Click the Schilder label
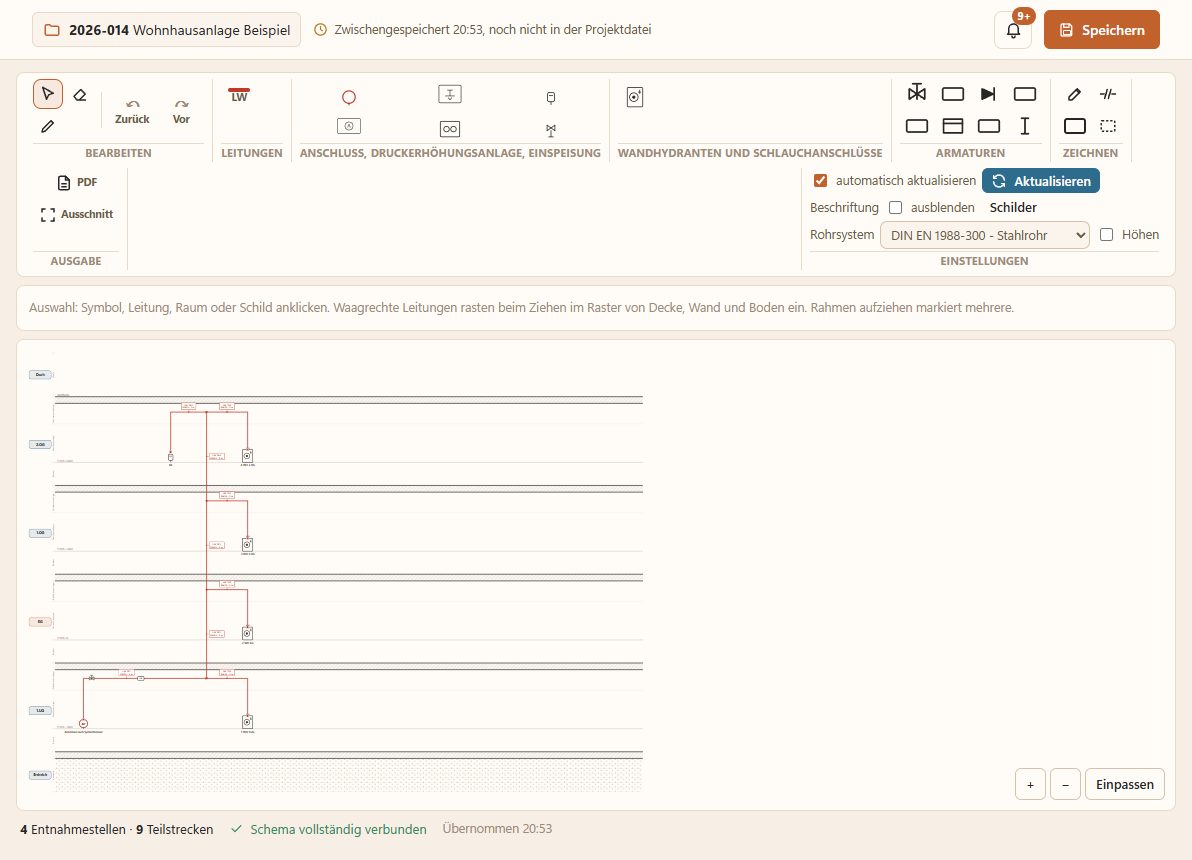This screenshot has width=1192, height=860. point(1013,208)
